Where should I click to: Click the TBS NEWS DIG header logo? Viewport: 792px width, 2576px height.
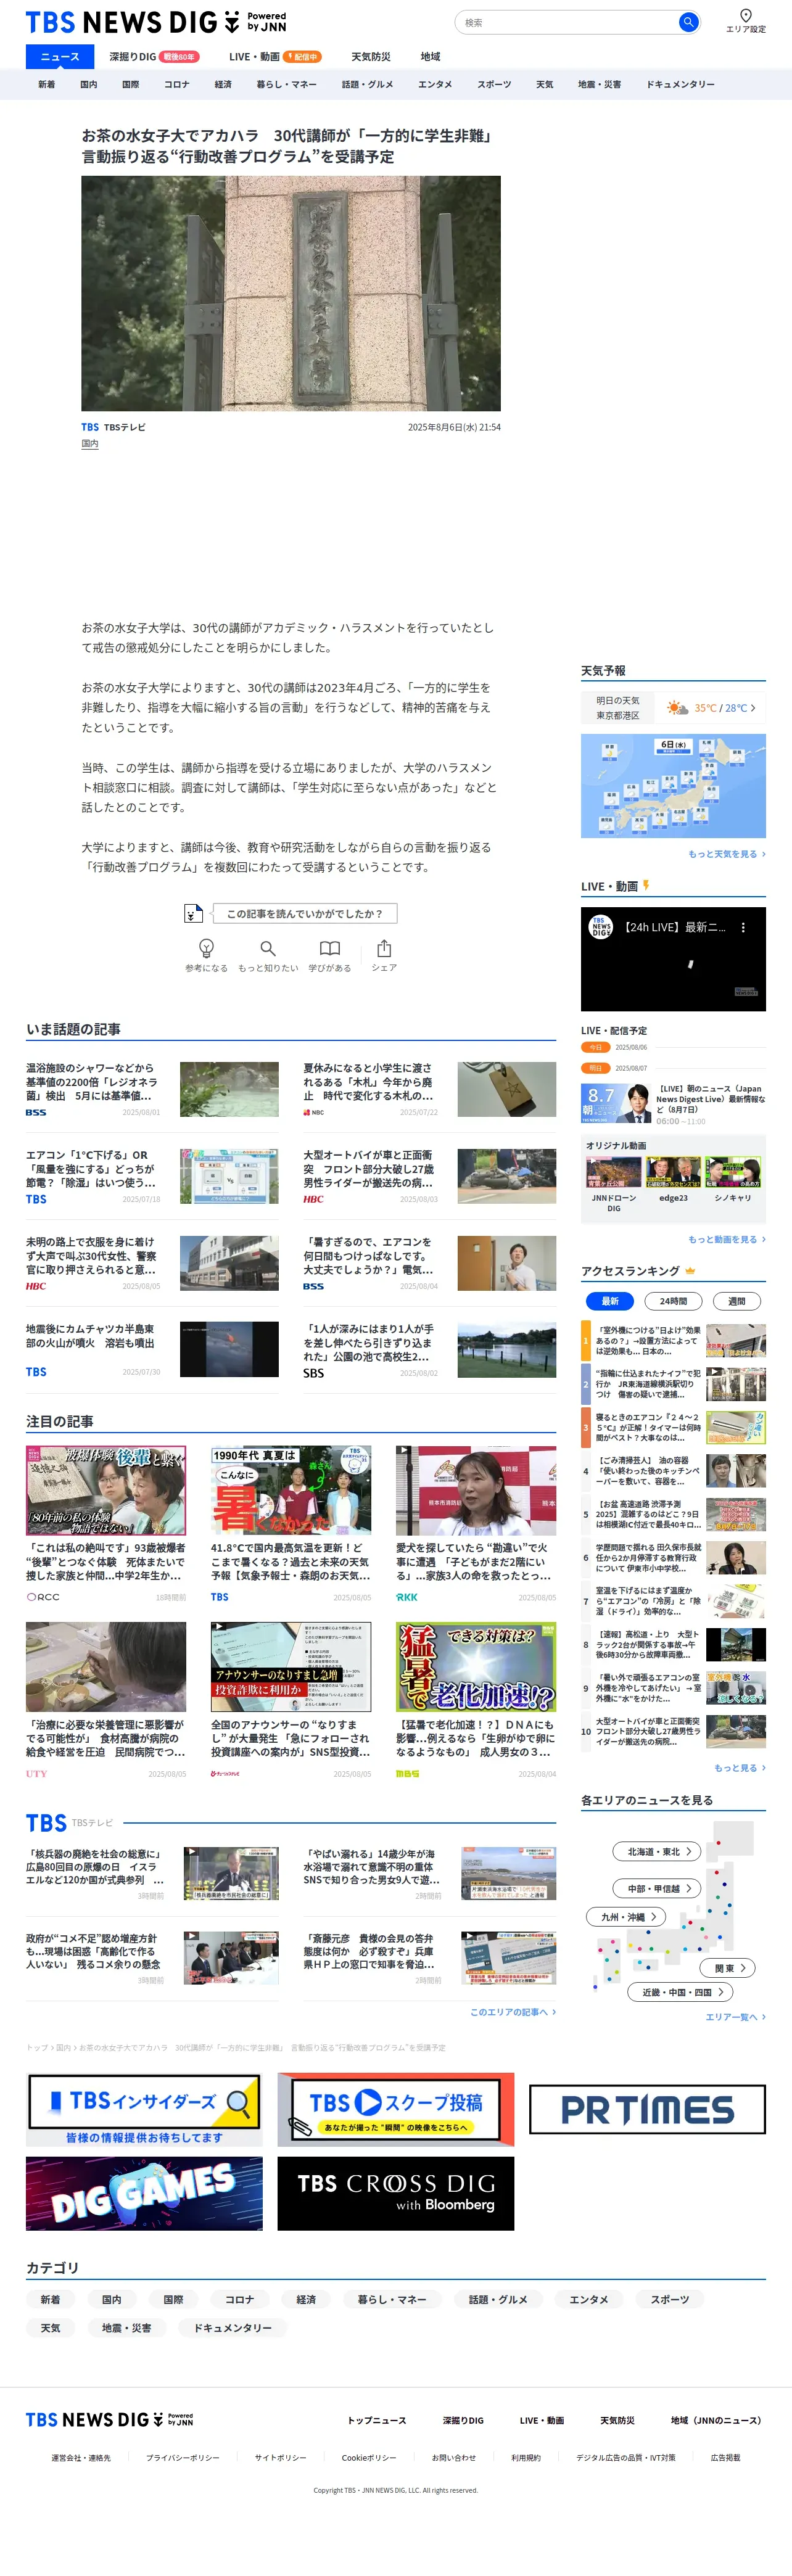tap(156, 22)
